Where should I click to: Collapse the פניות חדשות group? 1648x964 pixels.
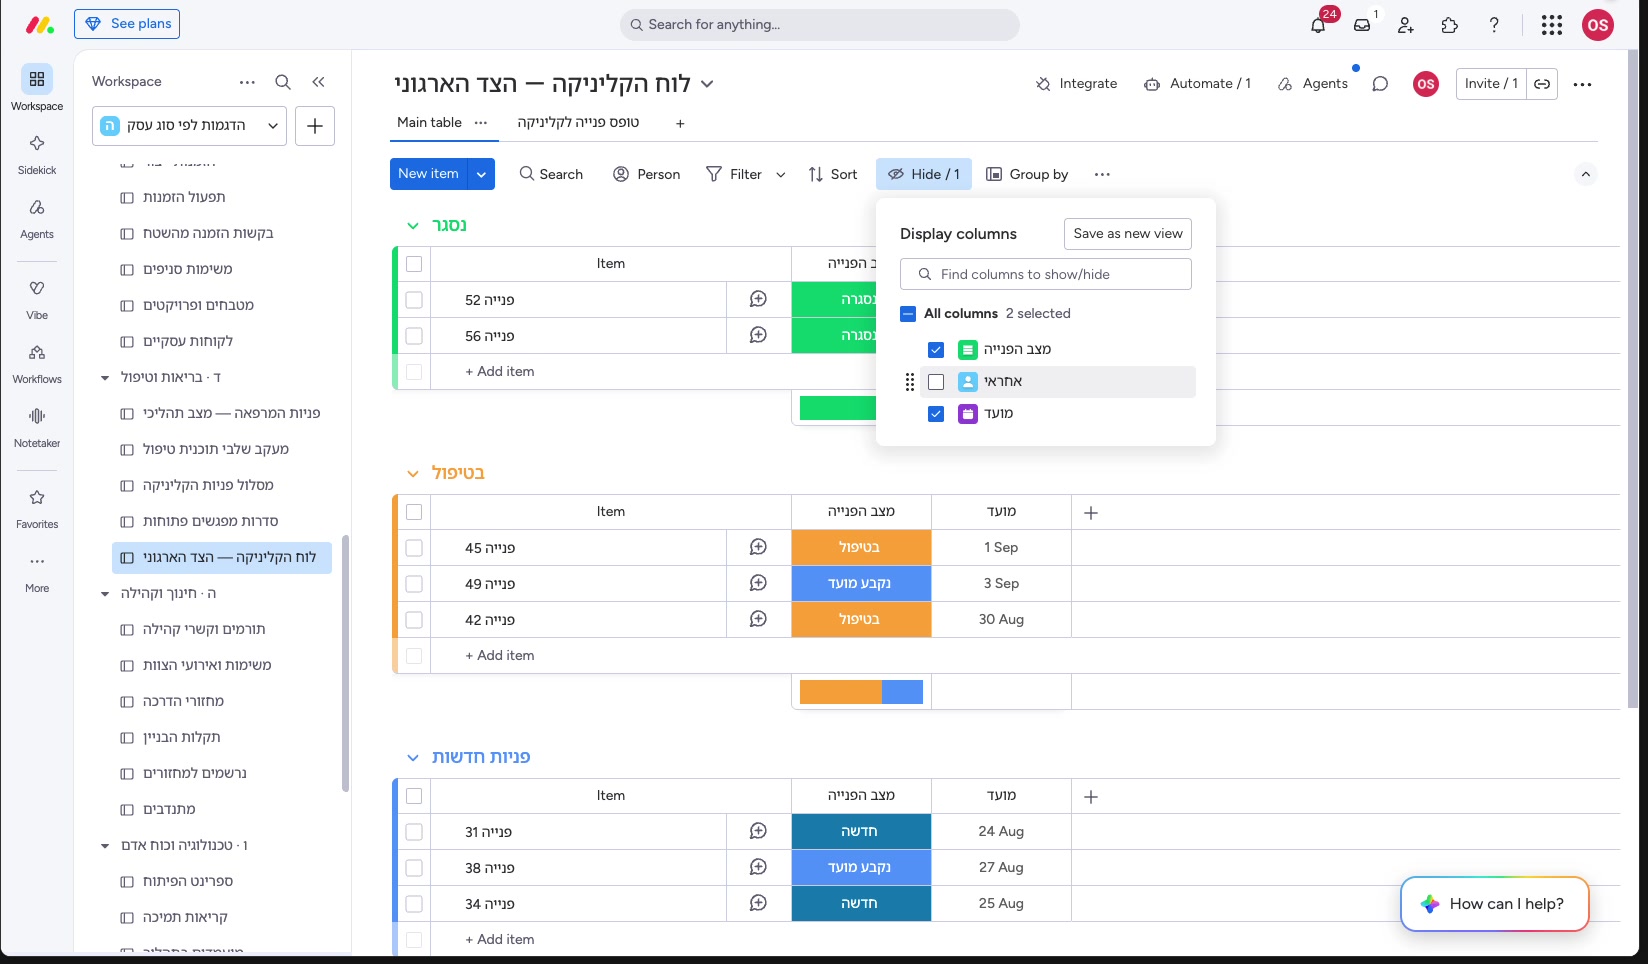click(413, 758)
